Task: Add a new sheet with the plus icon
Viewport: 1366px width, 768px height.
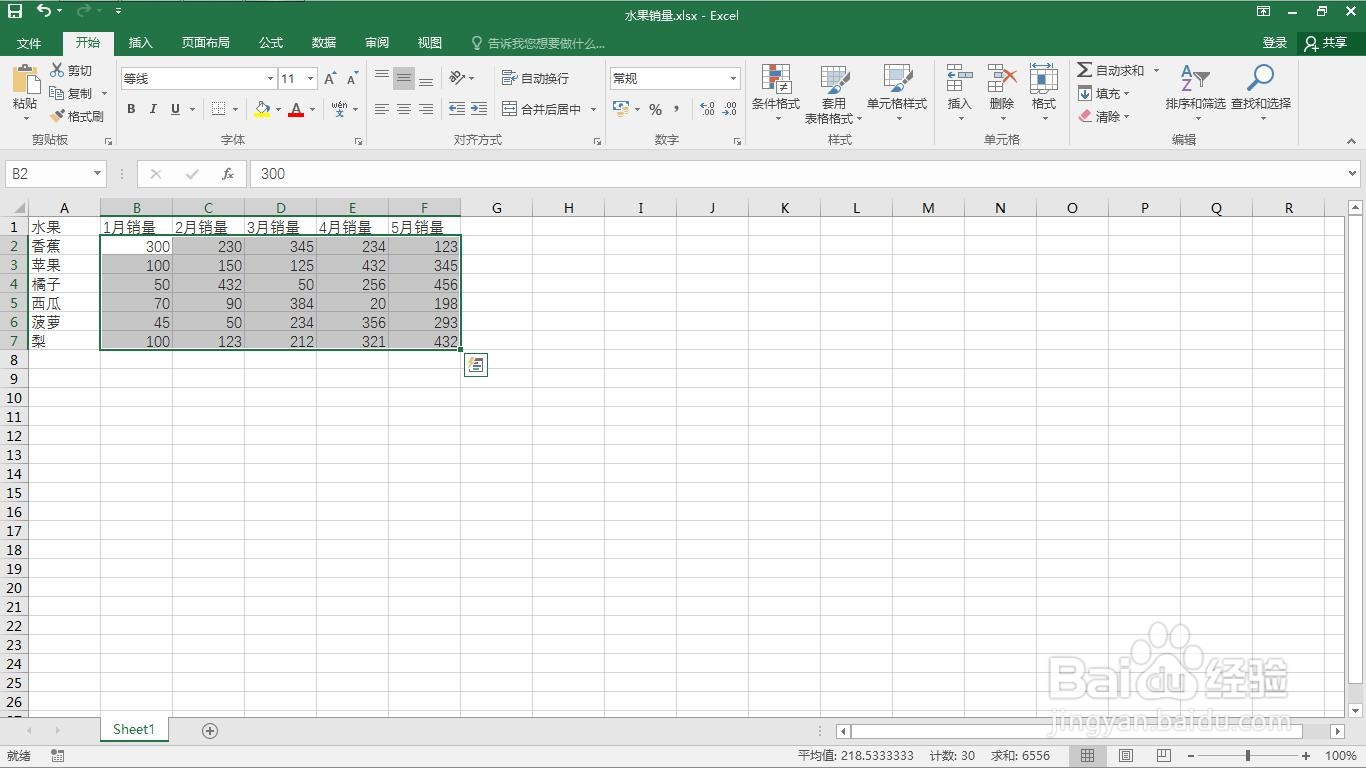Action: coord(210,731)
